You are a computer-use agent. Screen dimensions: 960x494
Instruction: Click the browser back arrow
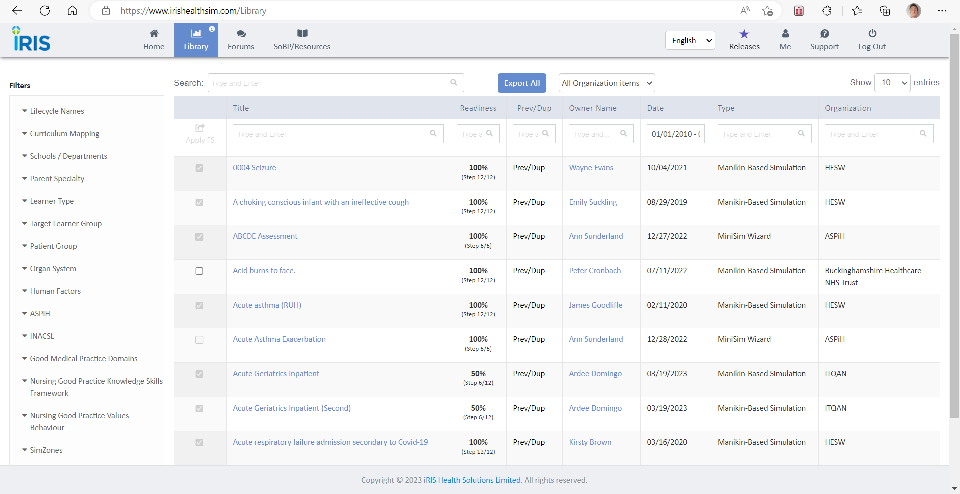point(17,10)
